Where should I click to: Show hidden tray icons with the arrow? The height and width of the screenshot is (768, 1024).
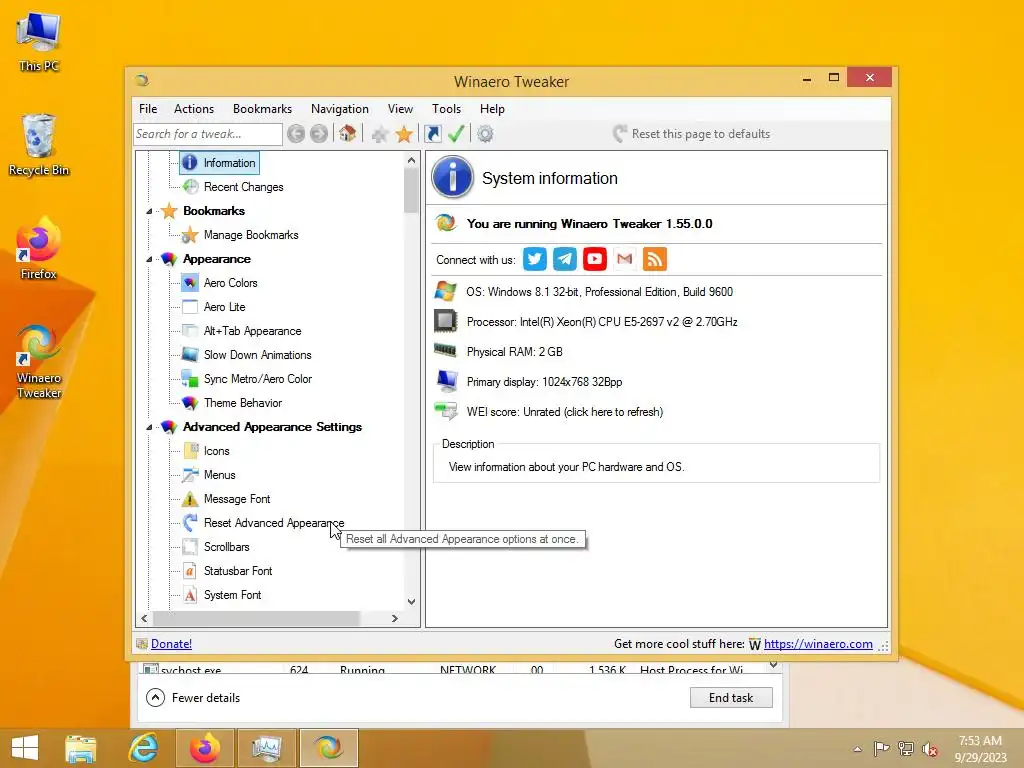(857, 749)
